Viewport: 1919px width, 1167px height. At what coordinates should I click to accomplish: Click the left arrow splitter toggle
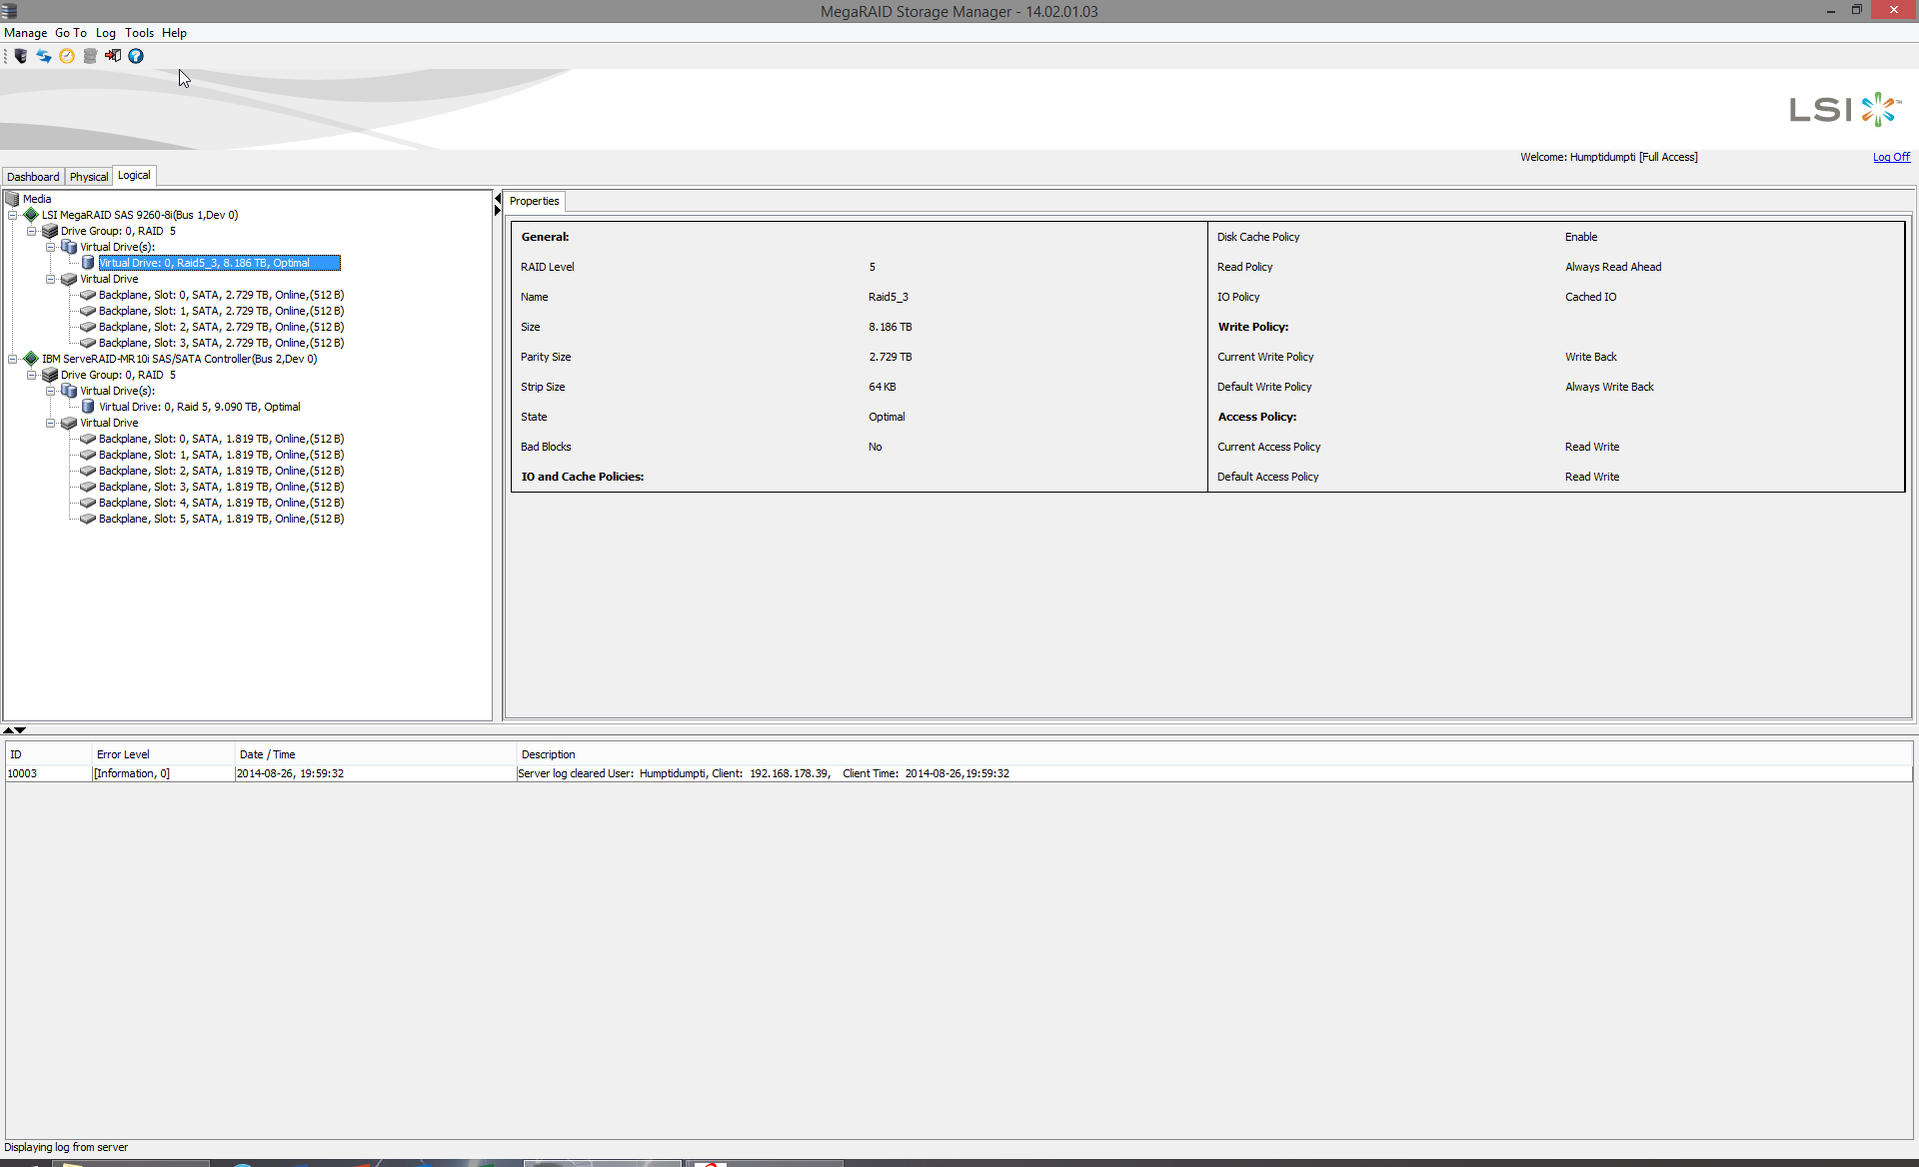point(498,199)
